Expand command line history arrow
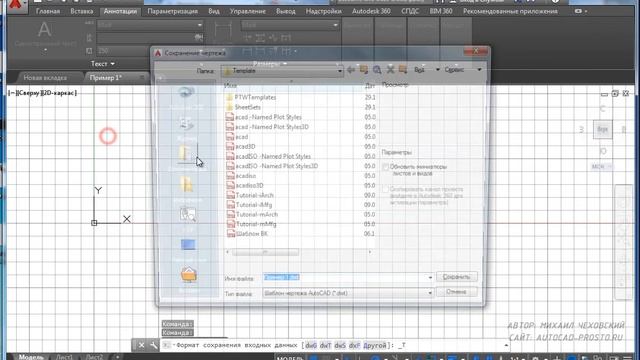Screen dimensions: 640x360 [x=506, y=345]
